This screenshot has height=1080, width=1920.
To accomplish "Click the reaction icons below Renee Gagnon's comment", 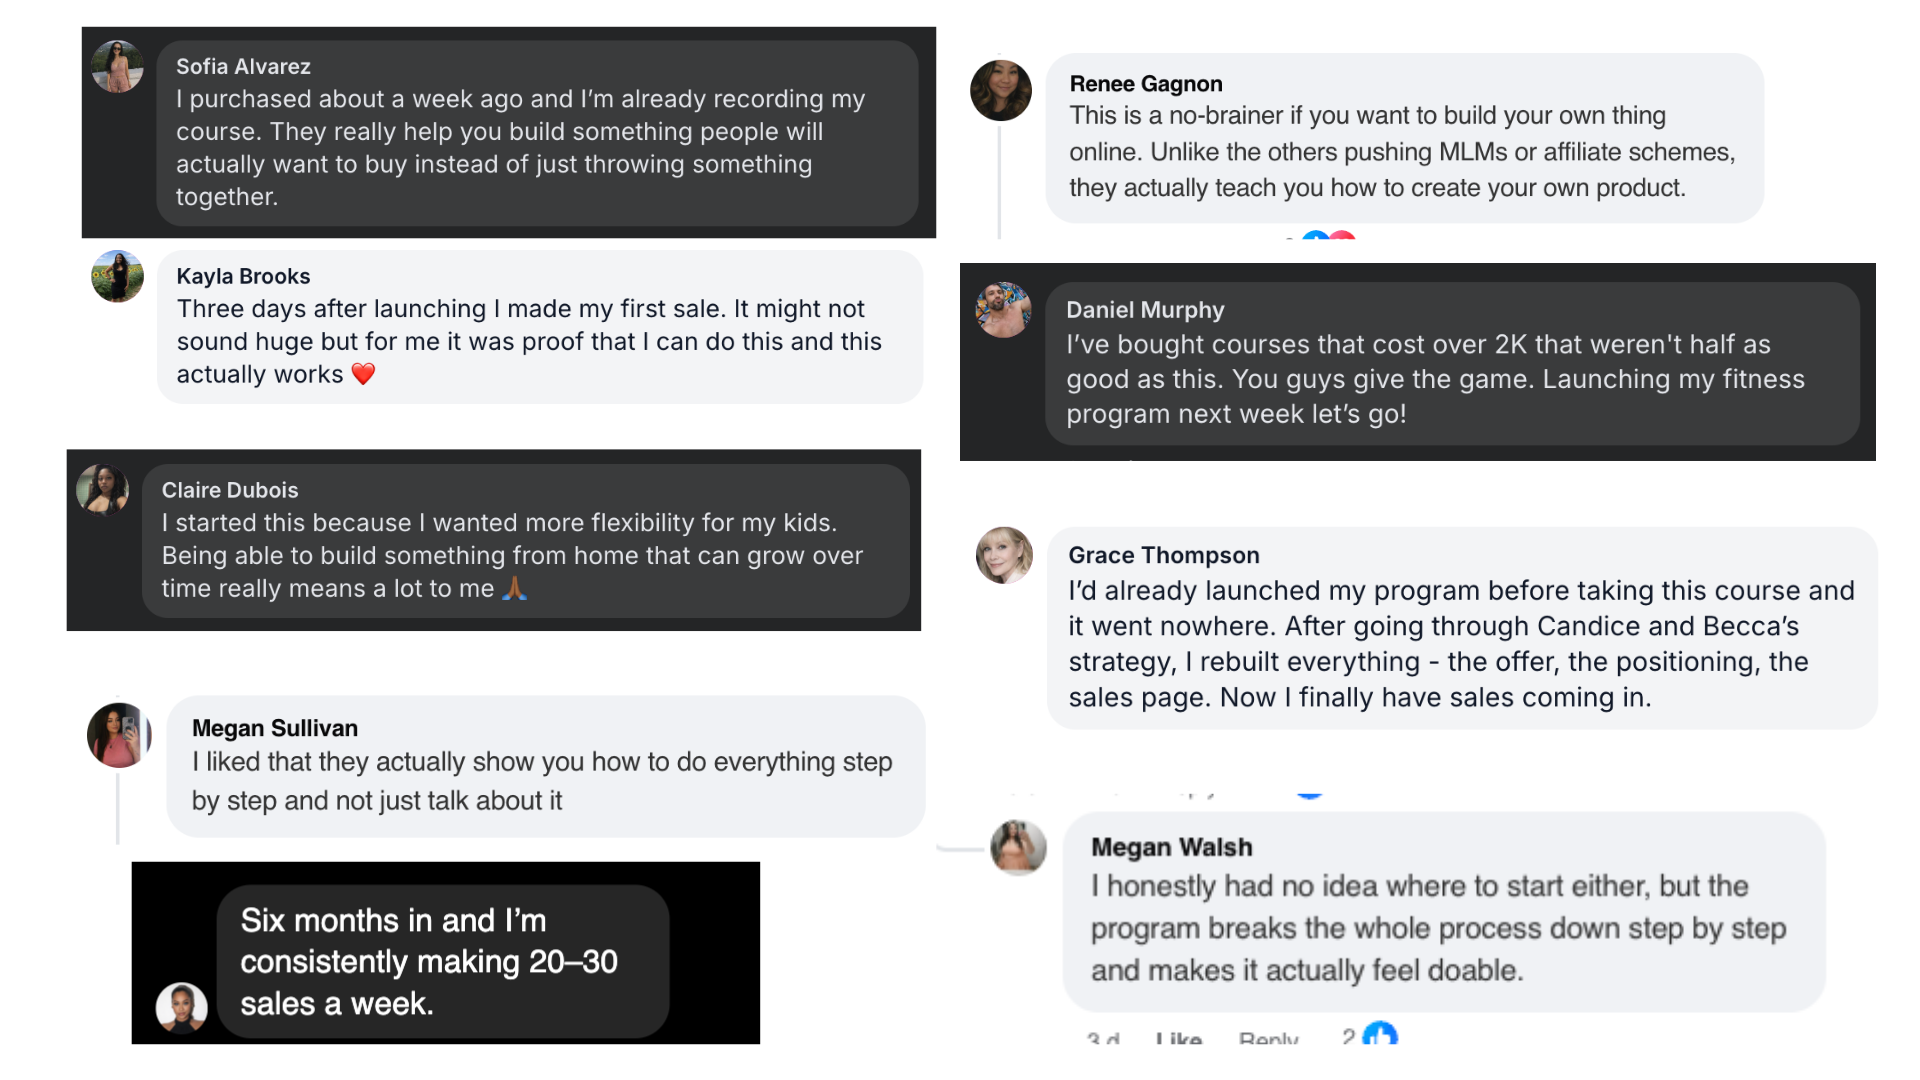I will [x=1328, y=235].
